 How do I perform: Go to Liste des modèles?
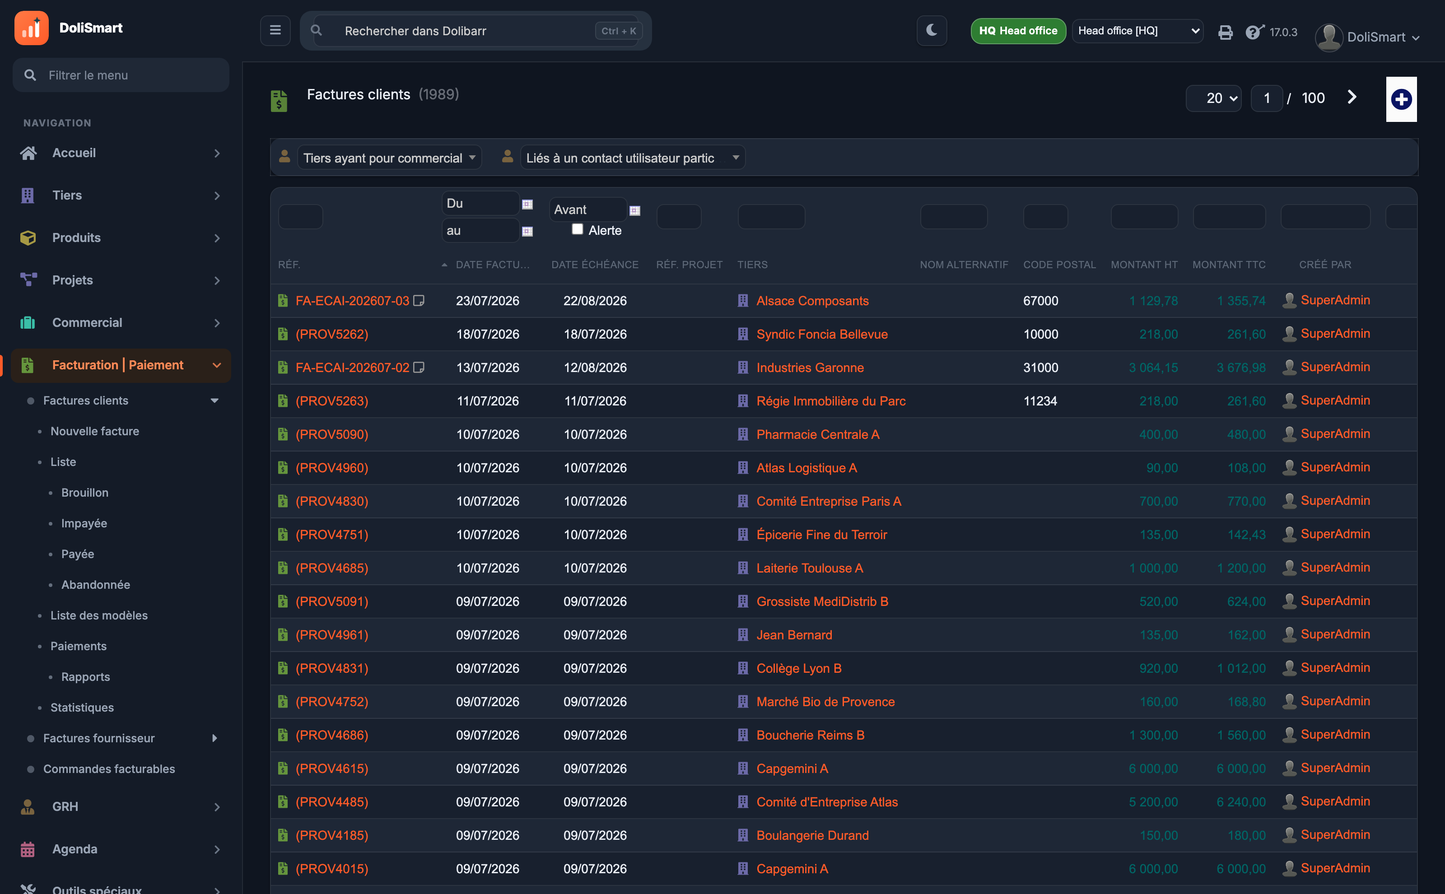pyautogui.click(x=99, y=616)
